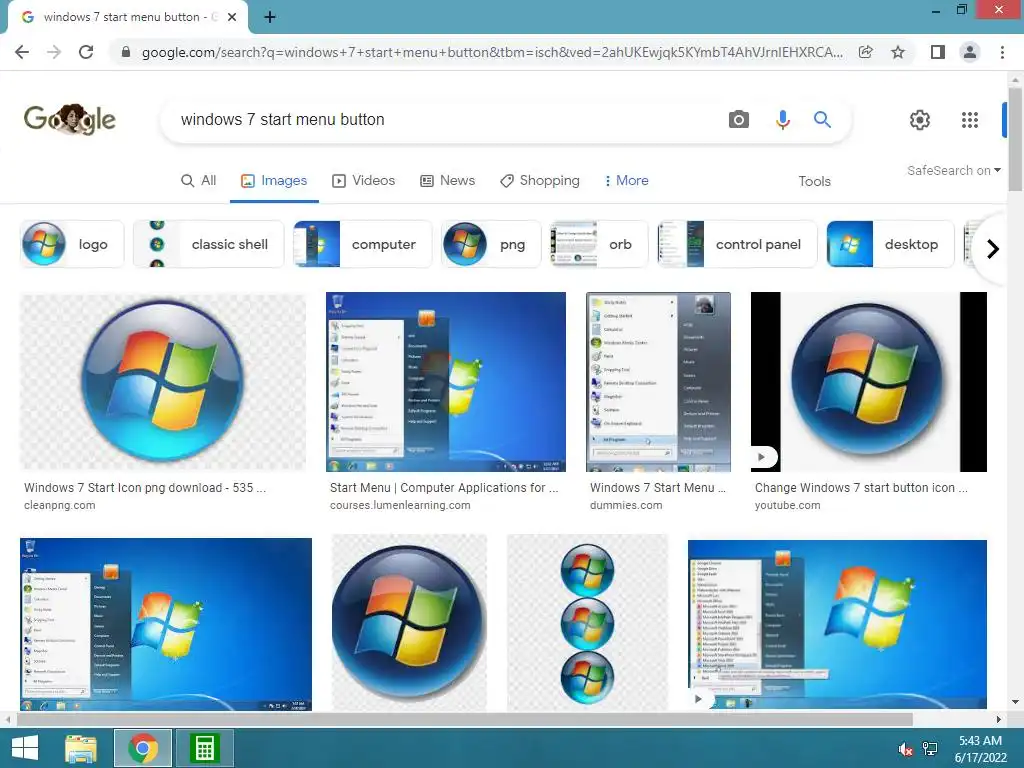Share this page via the share icon
This screenshot has height=768, width=1024.
865,52
